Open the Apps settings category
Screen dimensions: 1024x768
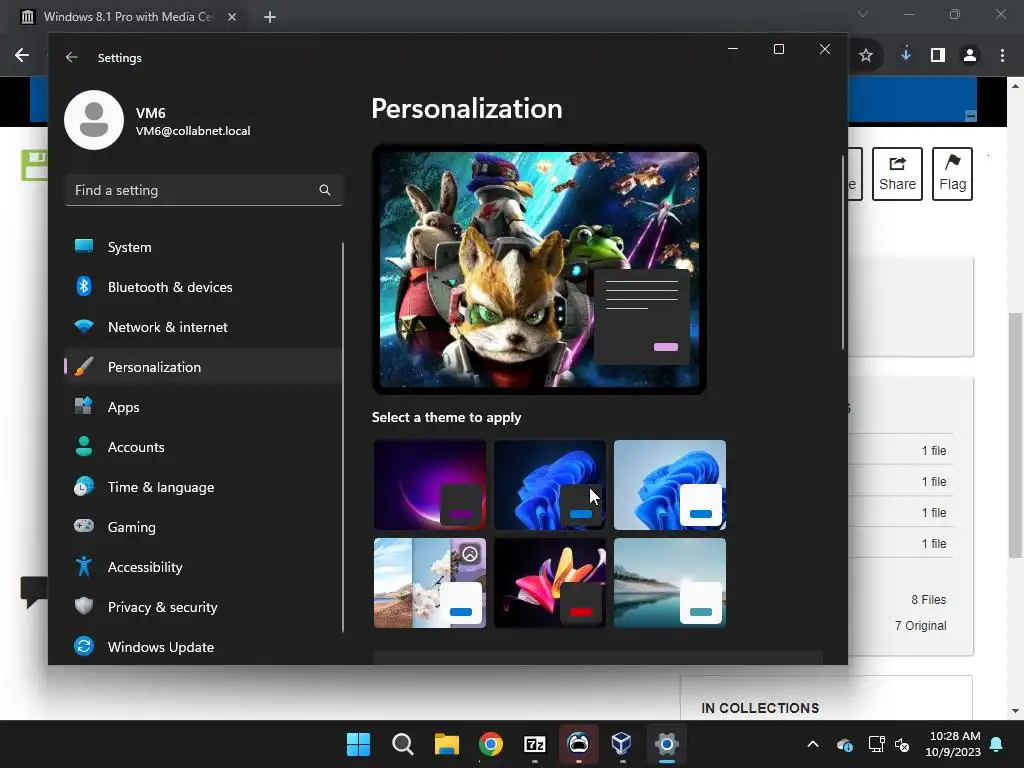click(202, 407)
